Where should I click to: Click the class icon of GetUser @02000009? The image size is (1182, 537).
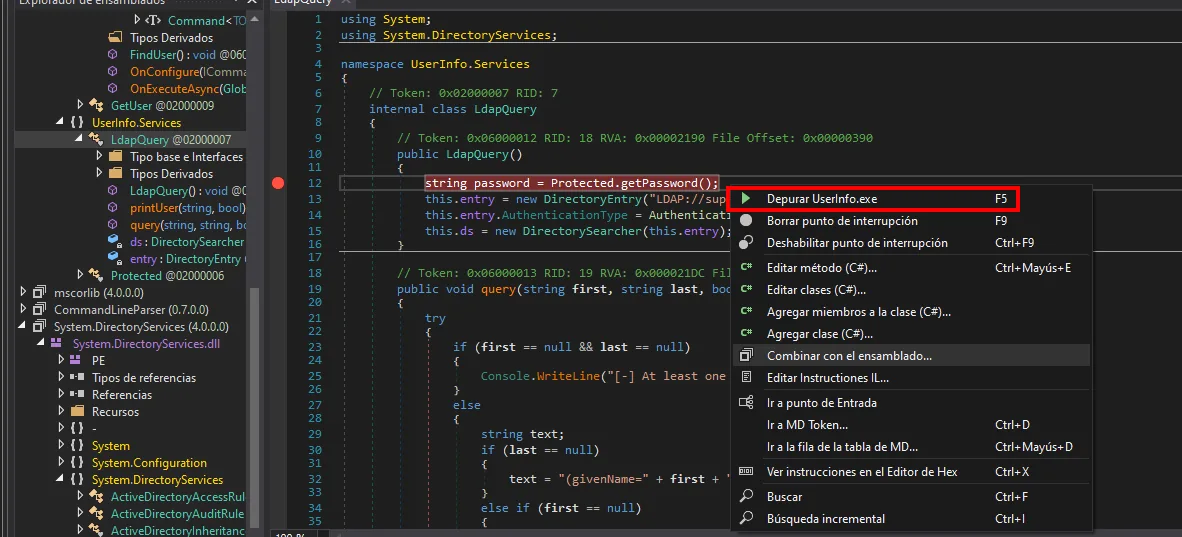(x=96, y=105)
